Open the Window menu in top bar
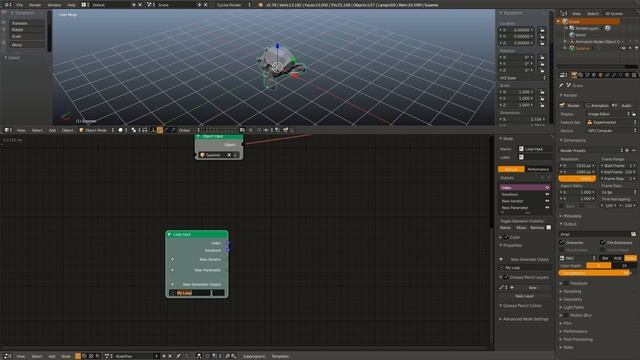640x360 pixels. tap(54, 5)
